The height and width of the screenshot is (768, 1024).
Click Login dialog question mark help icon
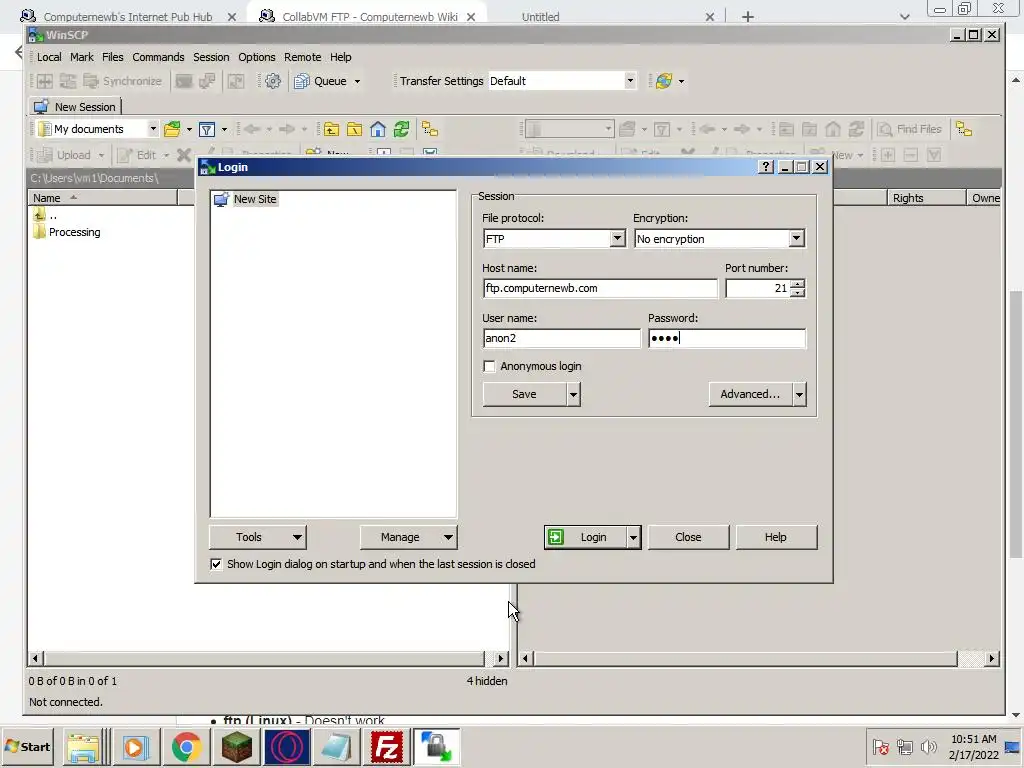766,167
